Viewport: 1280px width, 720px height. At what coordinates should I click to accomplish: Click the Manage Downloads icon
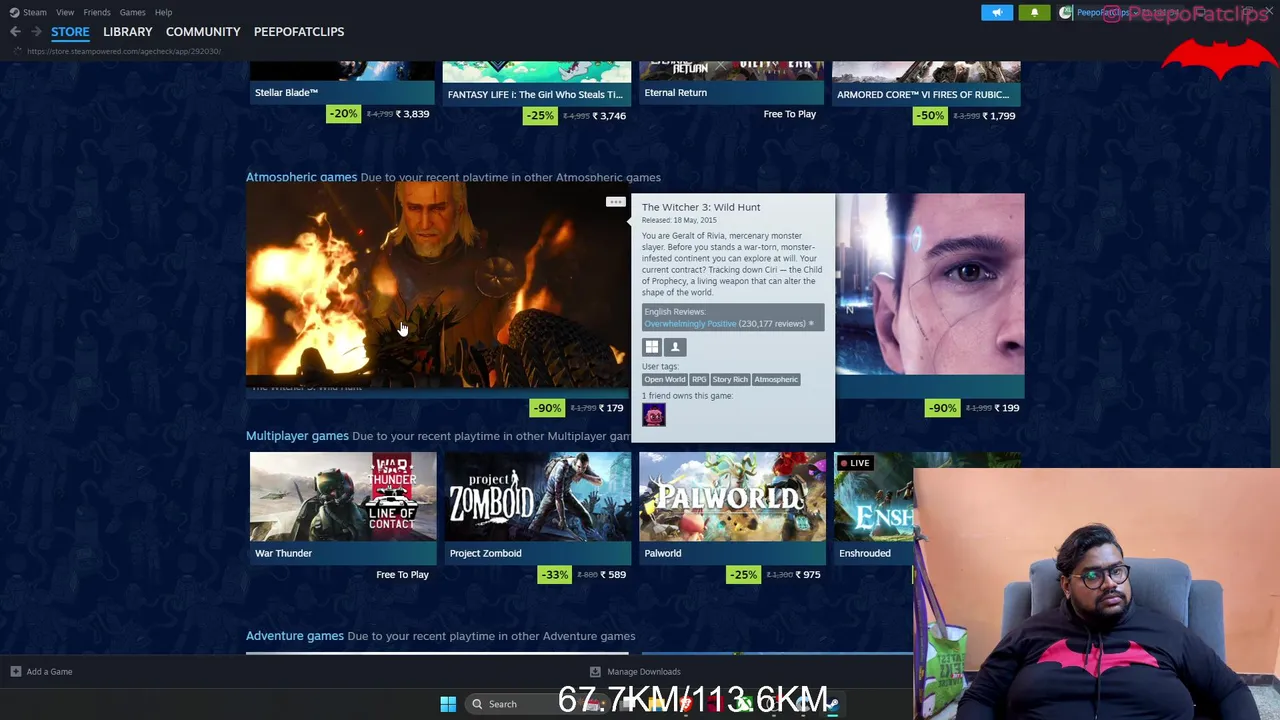pyautogui.click(x=595, y=672)
